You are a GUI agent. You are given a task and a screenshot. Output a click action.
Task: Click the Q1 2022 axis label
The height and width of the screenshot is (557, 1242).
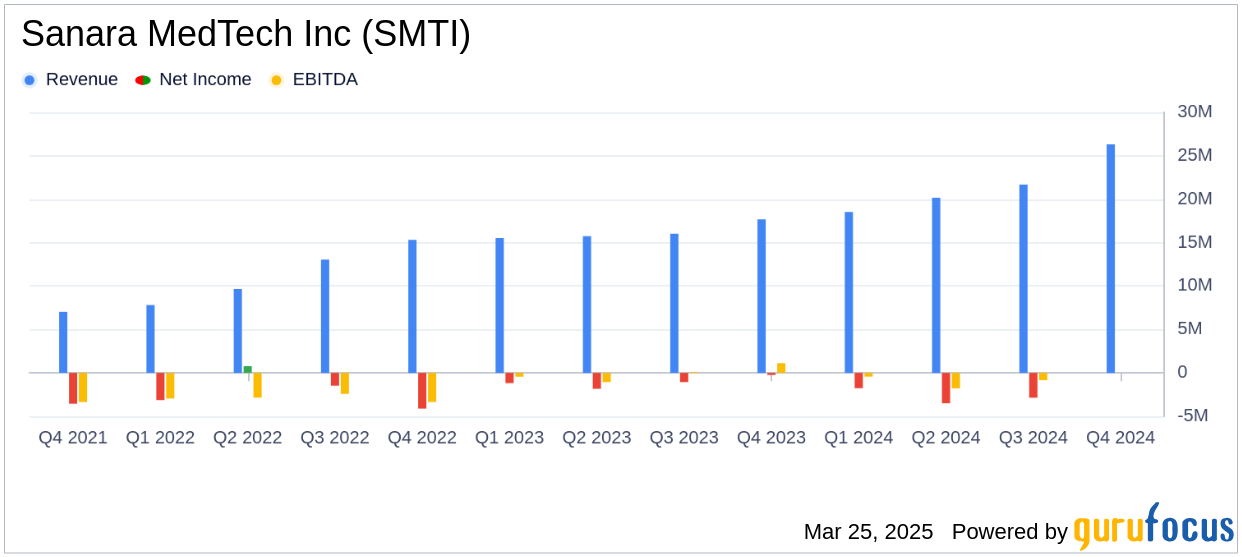tap(160, 438)
